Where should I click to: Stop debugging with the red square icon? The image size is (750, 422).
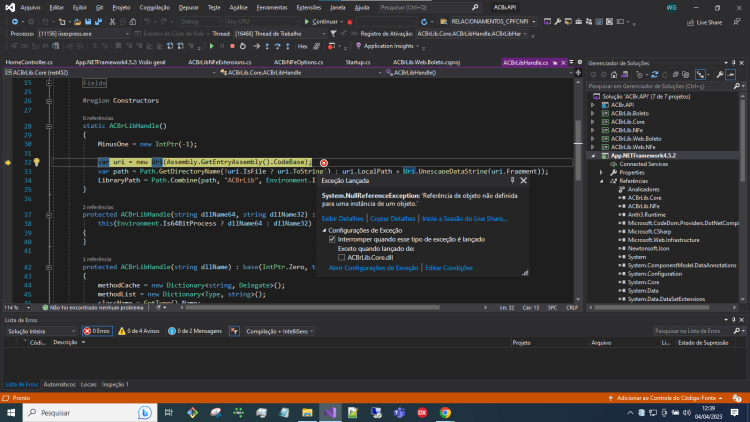coord(232,46)
